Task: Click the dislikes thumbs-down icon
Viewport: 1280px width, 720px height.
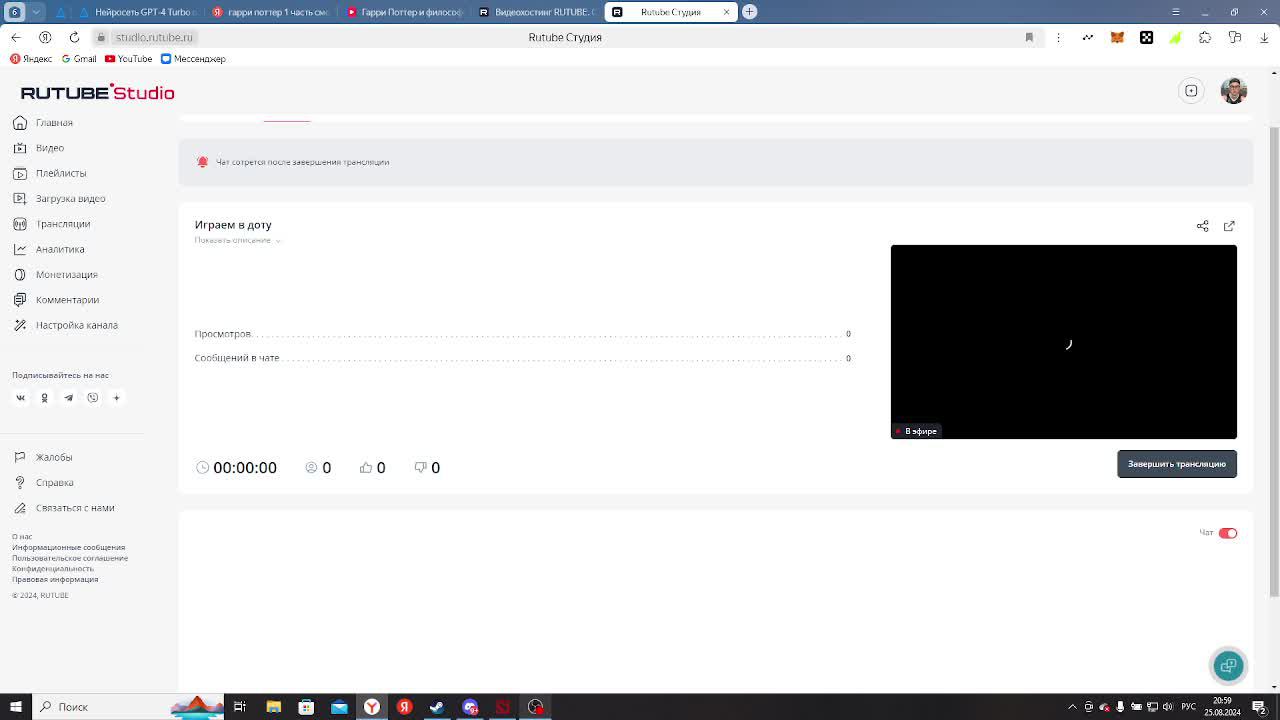Action: tap(420, 468)
